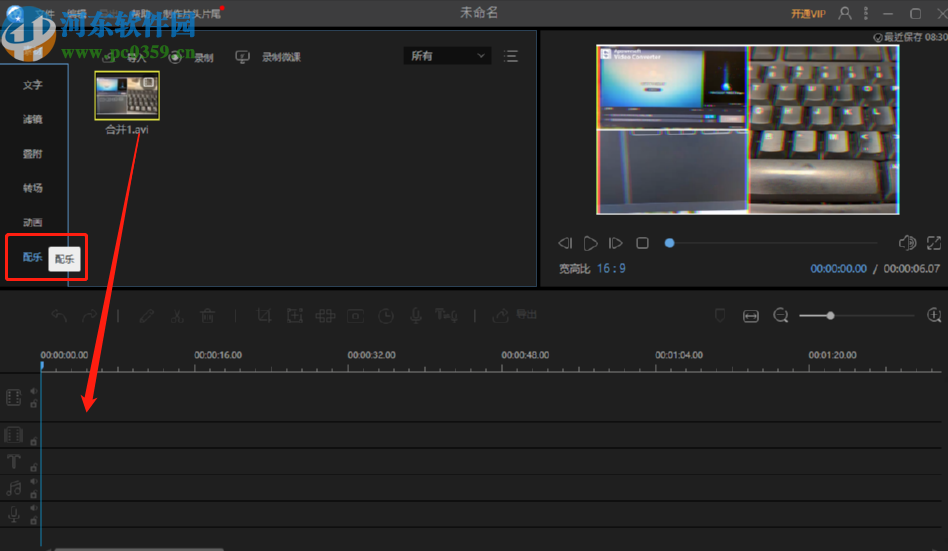Viewport: 948px width, 551px height.
Task: Toggle mute on the music track
Action: coord(33,482)
